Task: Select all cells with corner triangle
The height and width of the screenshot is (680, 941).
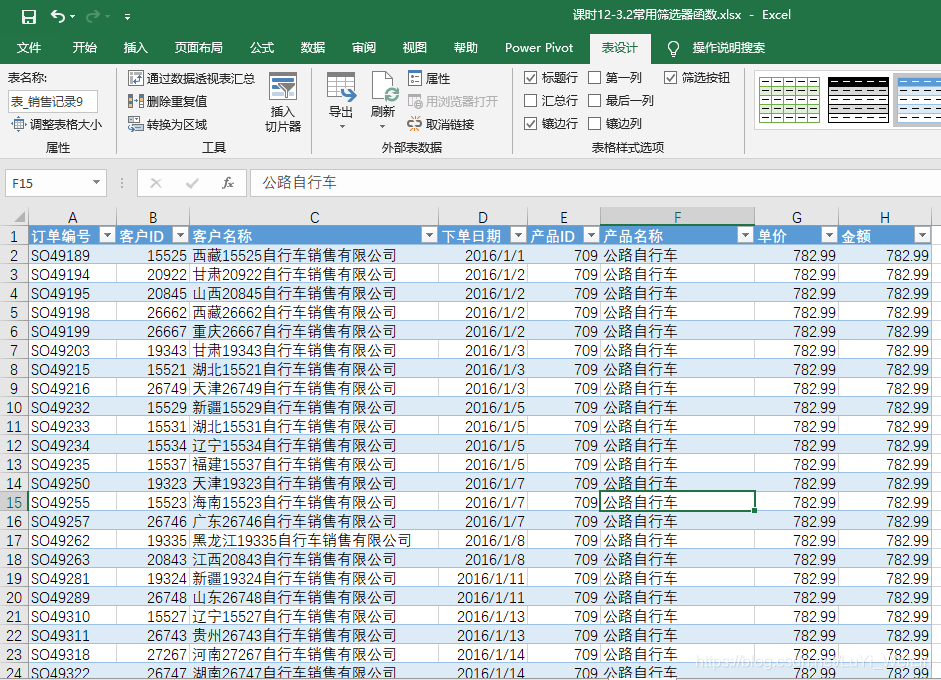Action: (19, 217)
